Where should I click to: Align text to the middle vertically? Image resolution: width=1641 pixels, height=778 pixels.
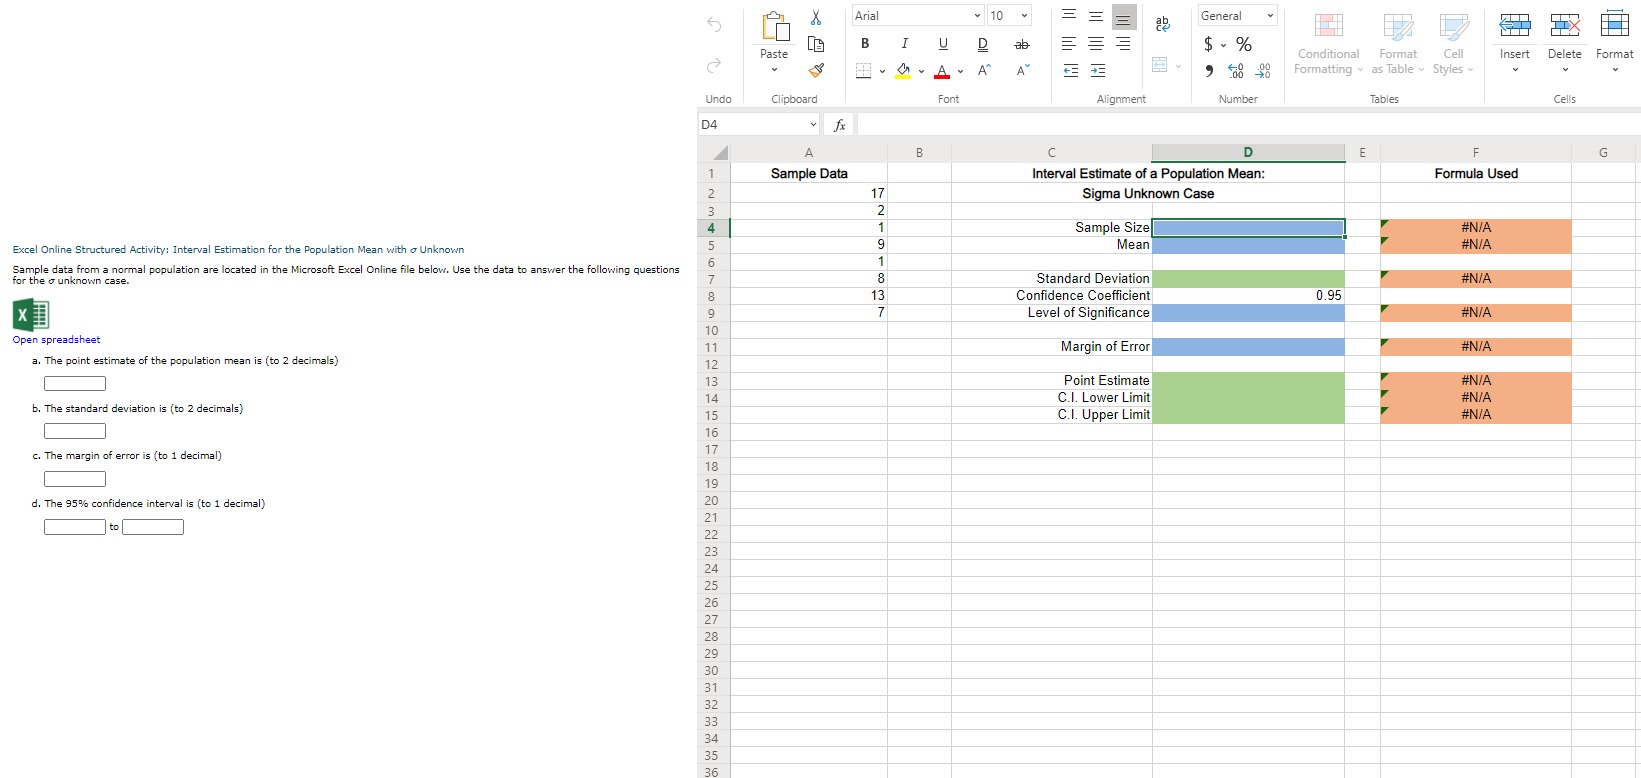[1096, 17]
